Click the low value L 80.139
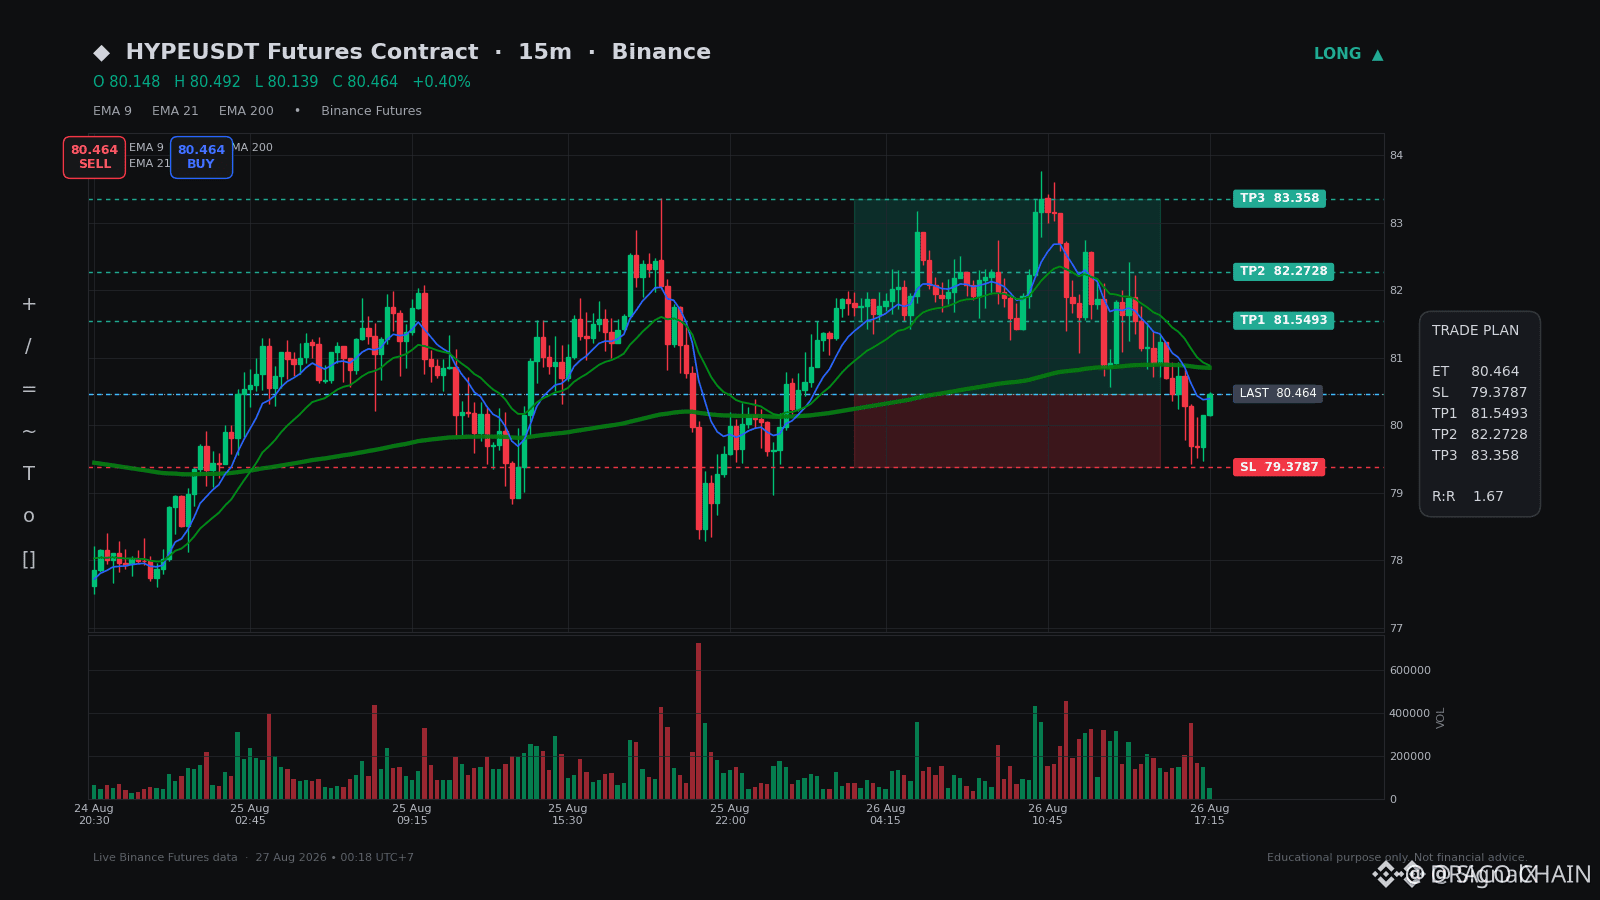 click(286, 82)
